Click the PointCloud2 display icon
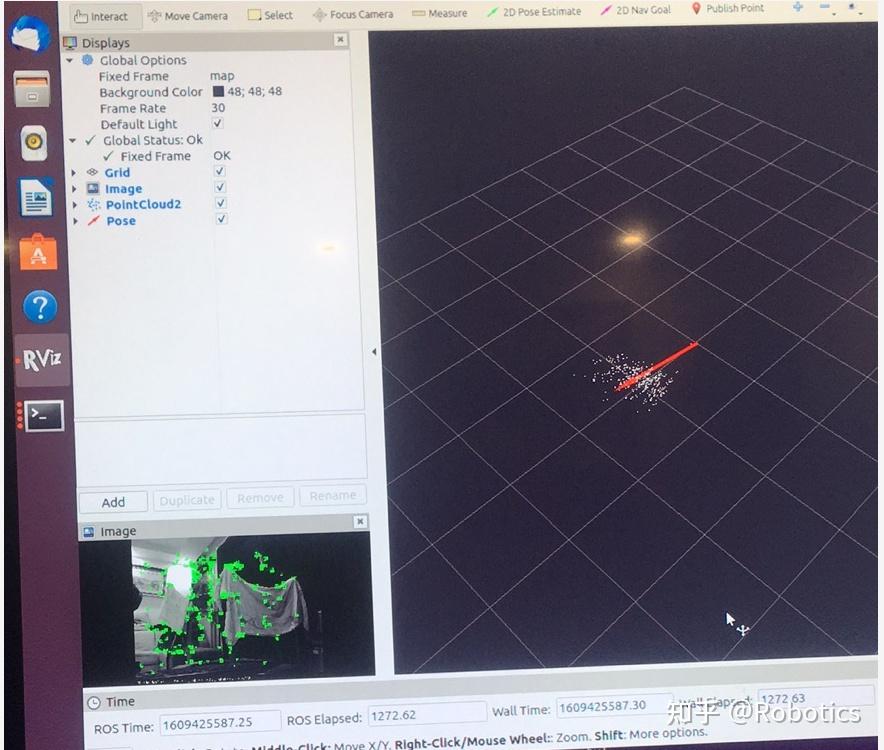This screenshot has height=750, width=884. [x=94, y=205]
